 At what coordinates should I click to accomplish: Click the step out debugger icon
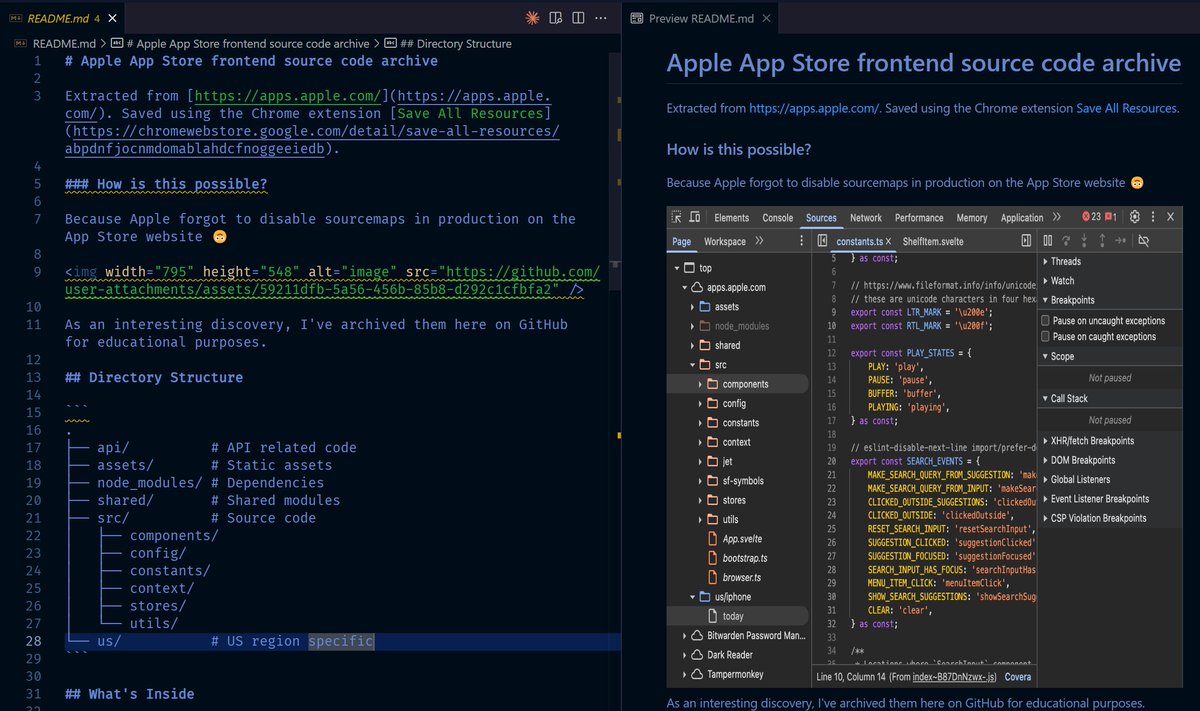point(1102,241)
